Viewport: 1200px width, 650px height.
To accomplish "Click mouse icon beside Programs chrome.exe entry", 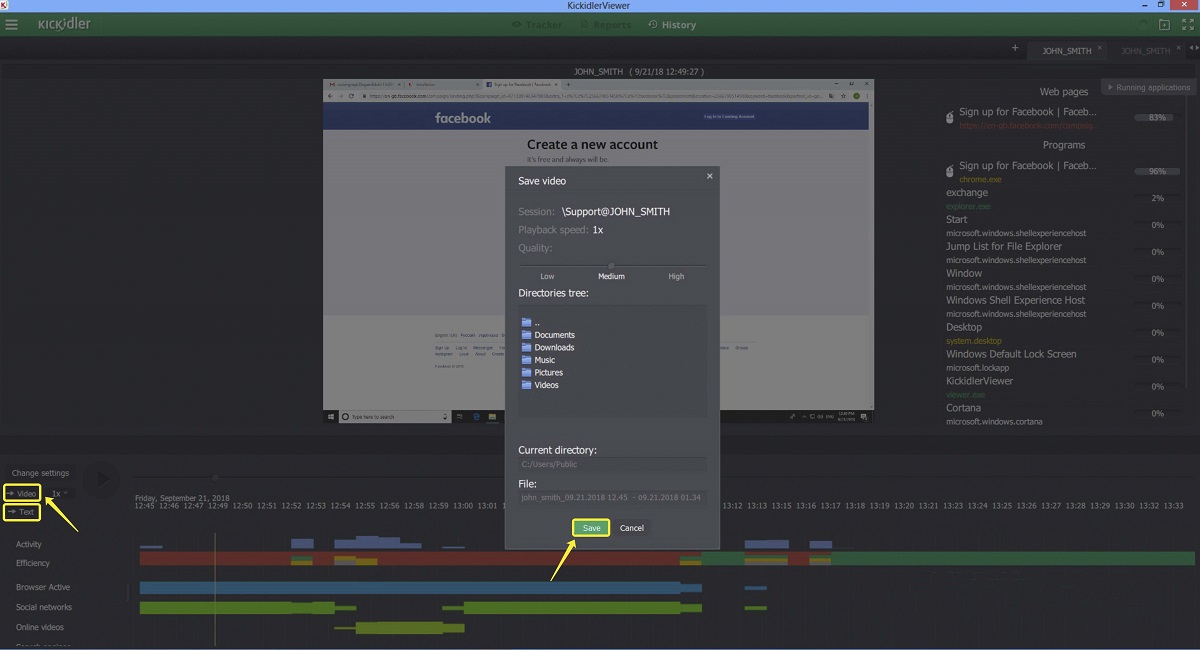I will click(x=950, y=171).
